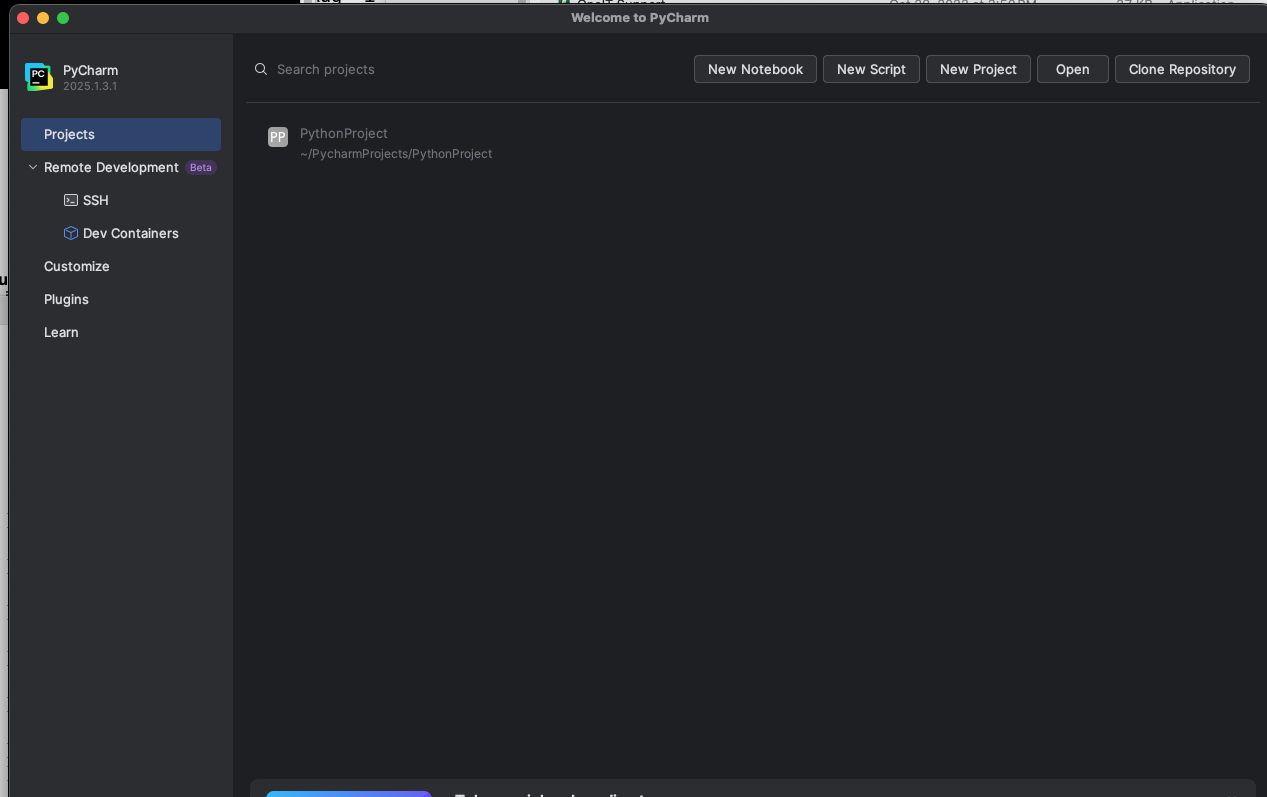Select Projects in the sidebar
The height and width of the screenshot is (797, 1267).
121,134
